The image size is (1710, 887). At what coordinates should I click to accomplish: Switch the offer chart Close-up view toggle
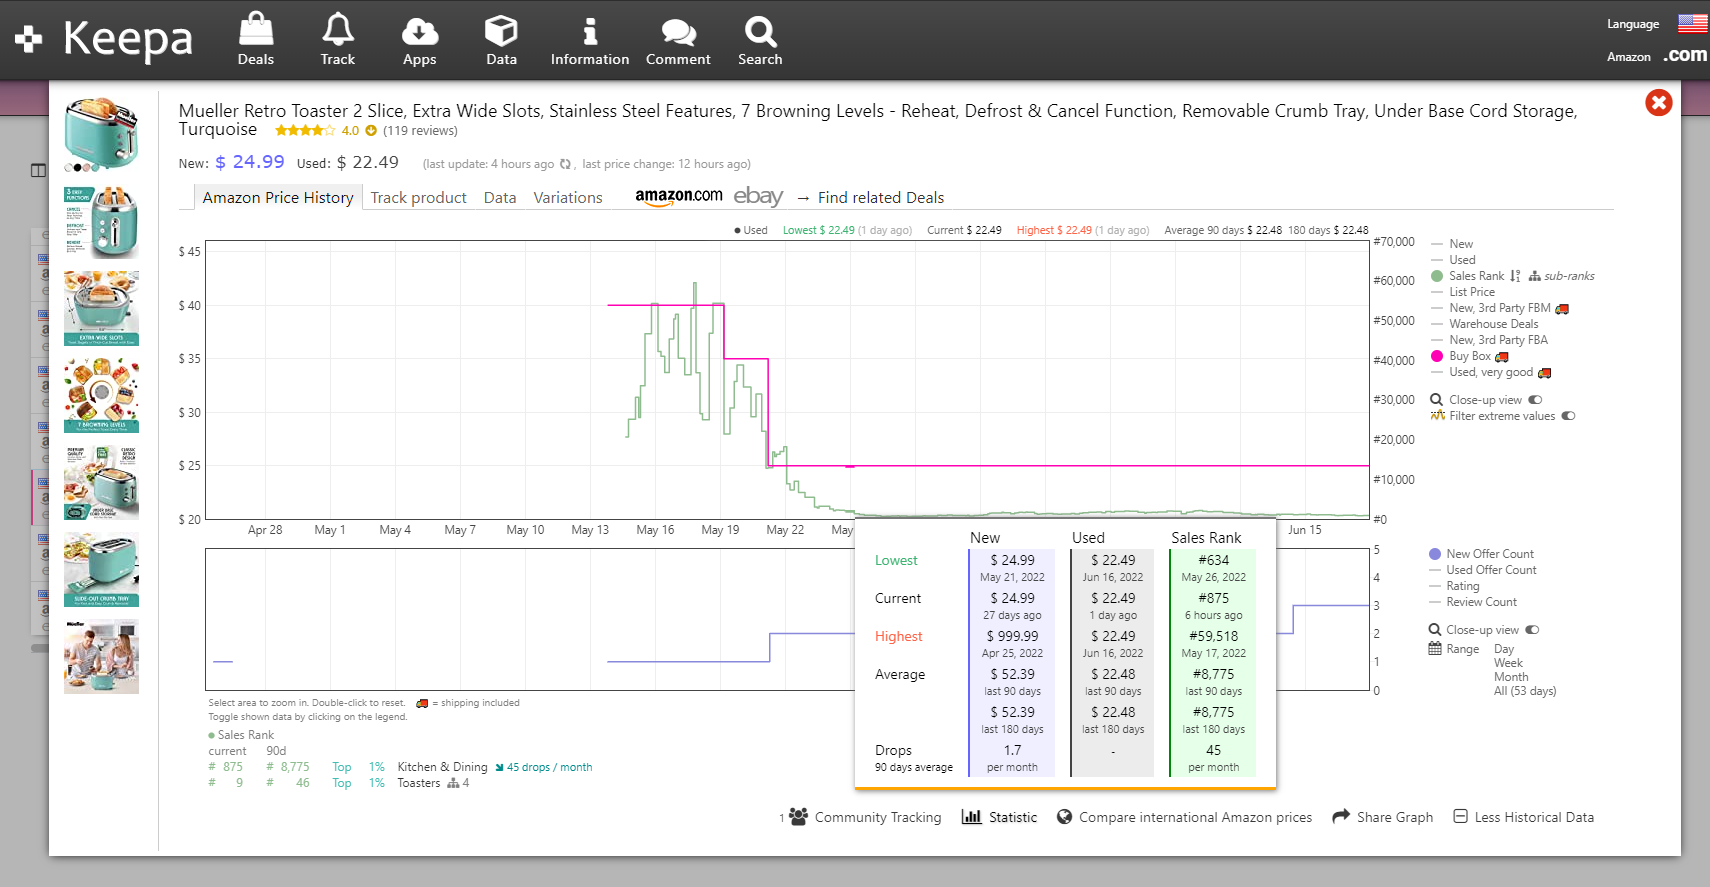1532,630
